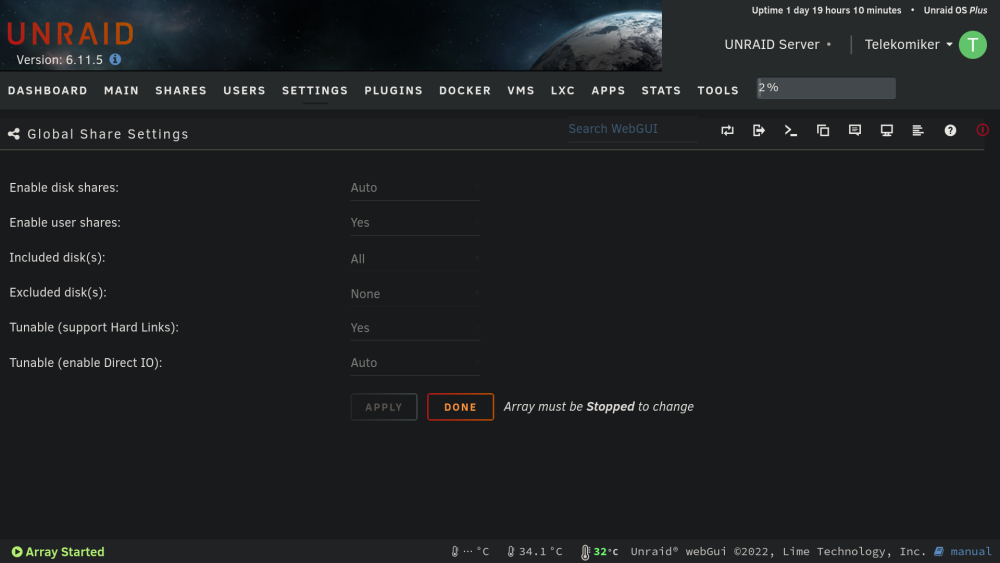The width and height of the screenshot is (1000, 563).
Task: Click the share icon beside Global Share Settings
Action: [13, 134]
